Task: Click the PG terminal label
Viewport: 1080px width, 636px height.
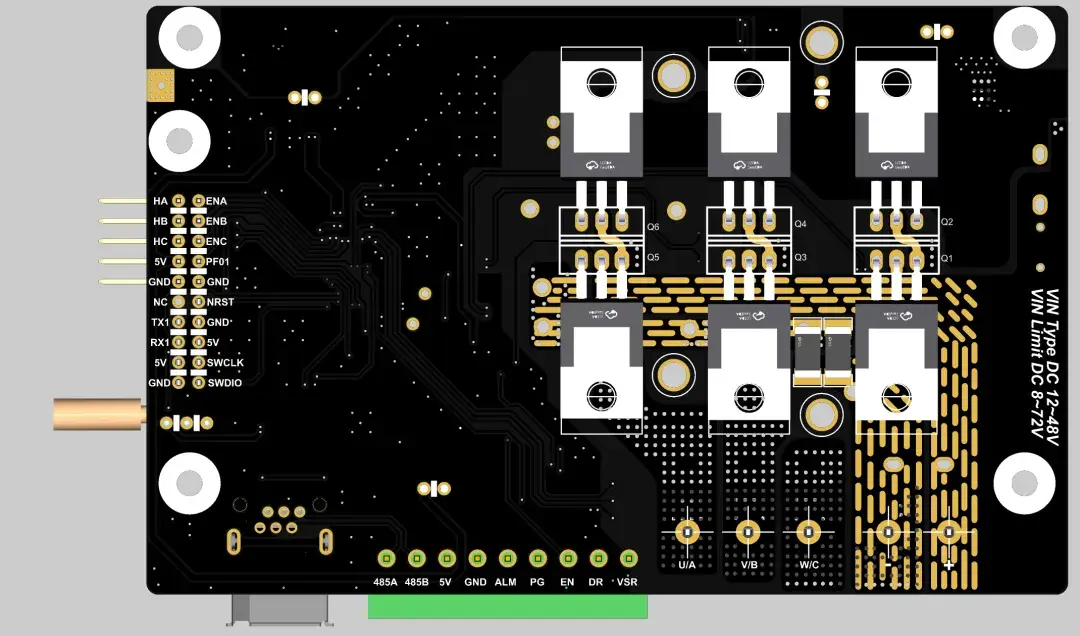Action: (537, 582)
